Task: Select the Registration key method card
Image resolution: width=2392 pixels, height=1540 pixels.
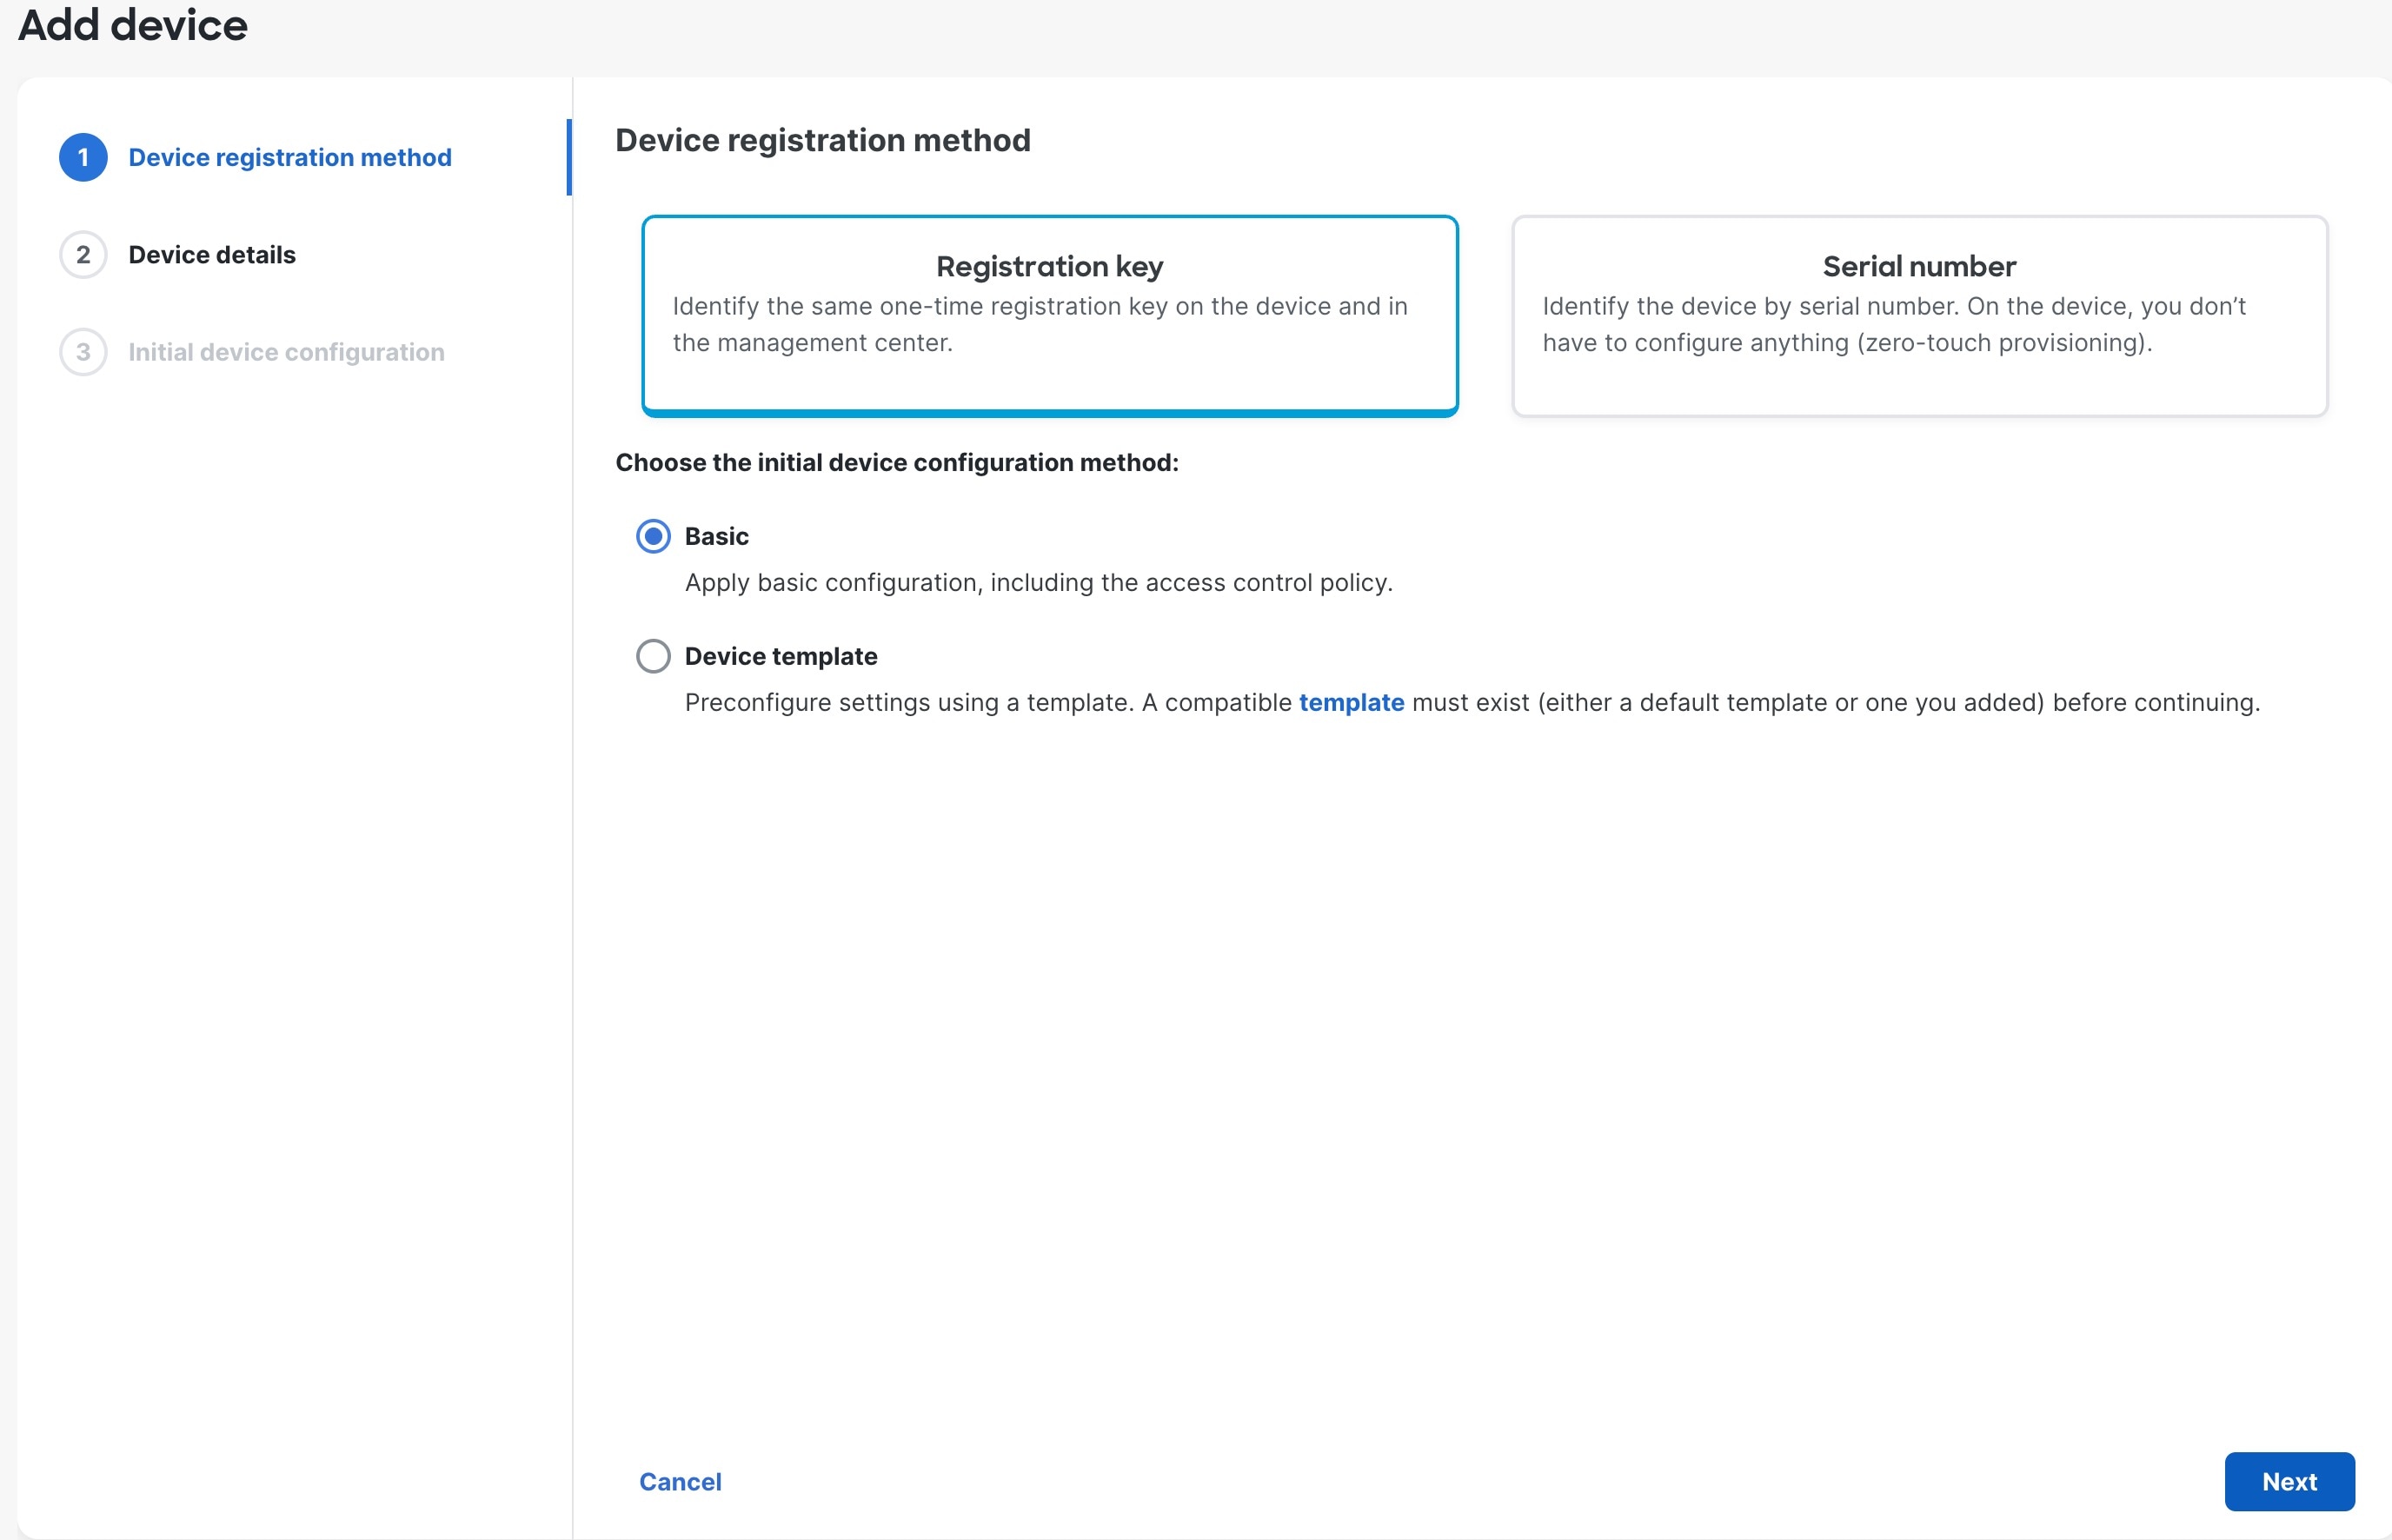Action: (1049, 315)
